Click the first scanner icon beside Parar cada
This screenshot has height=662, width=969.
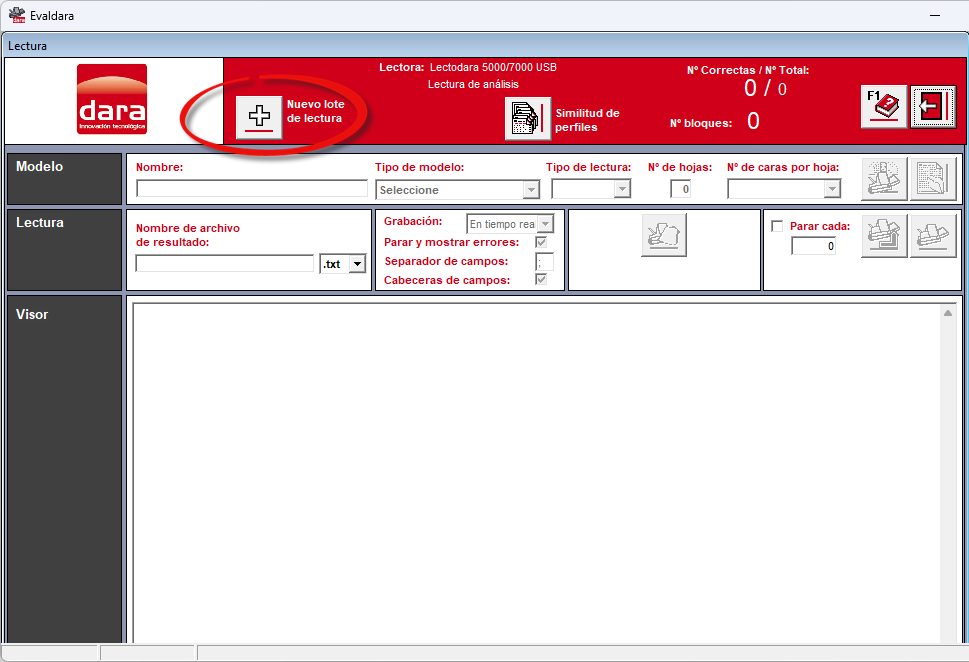coord(884,236)
